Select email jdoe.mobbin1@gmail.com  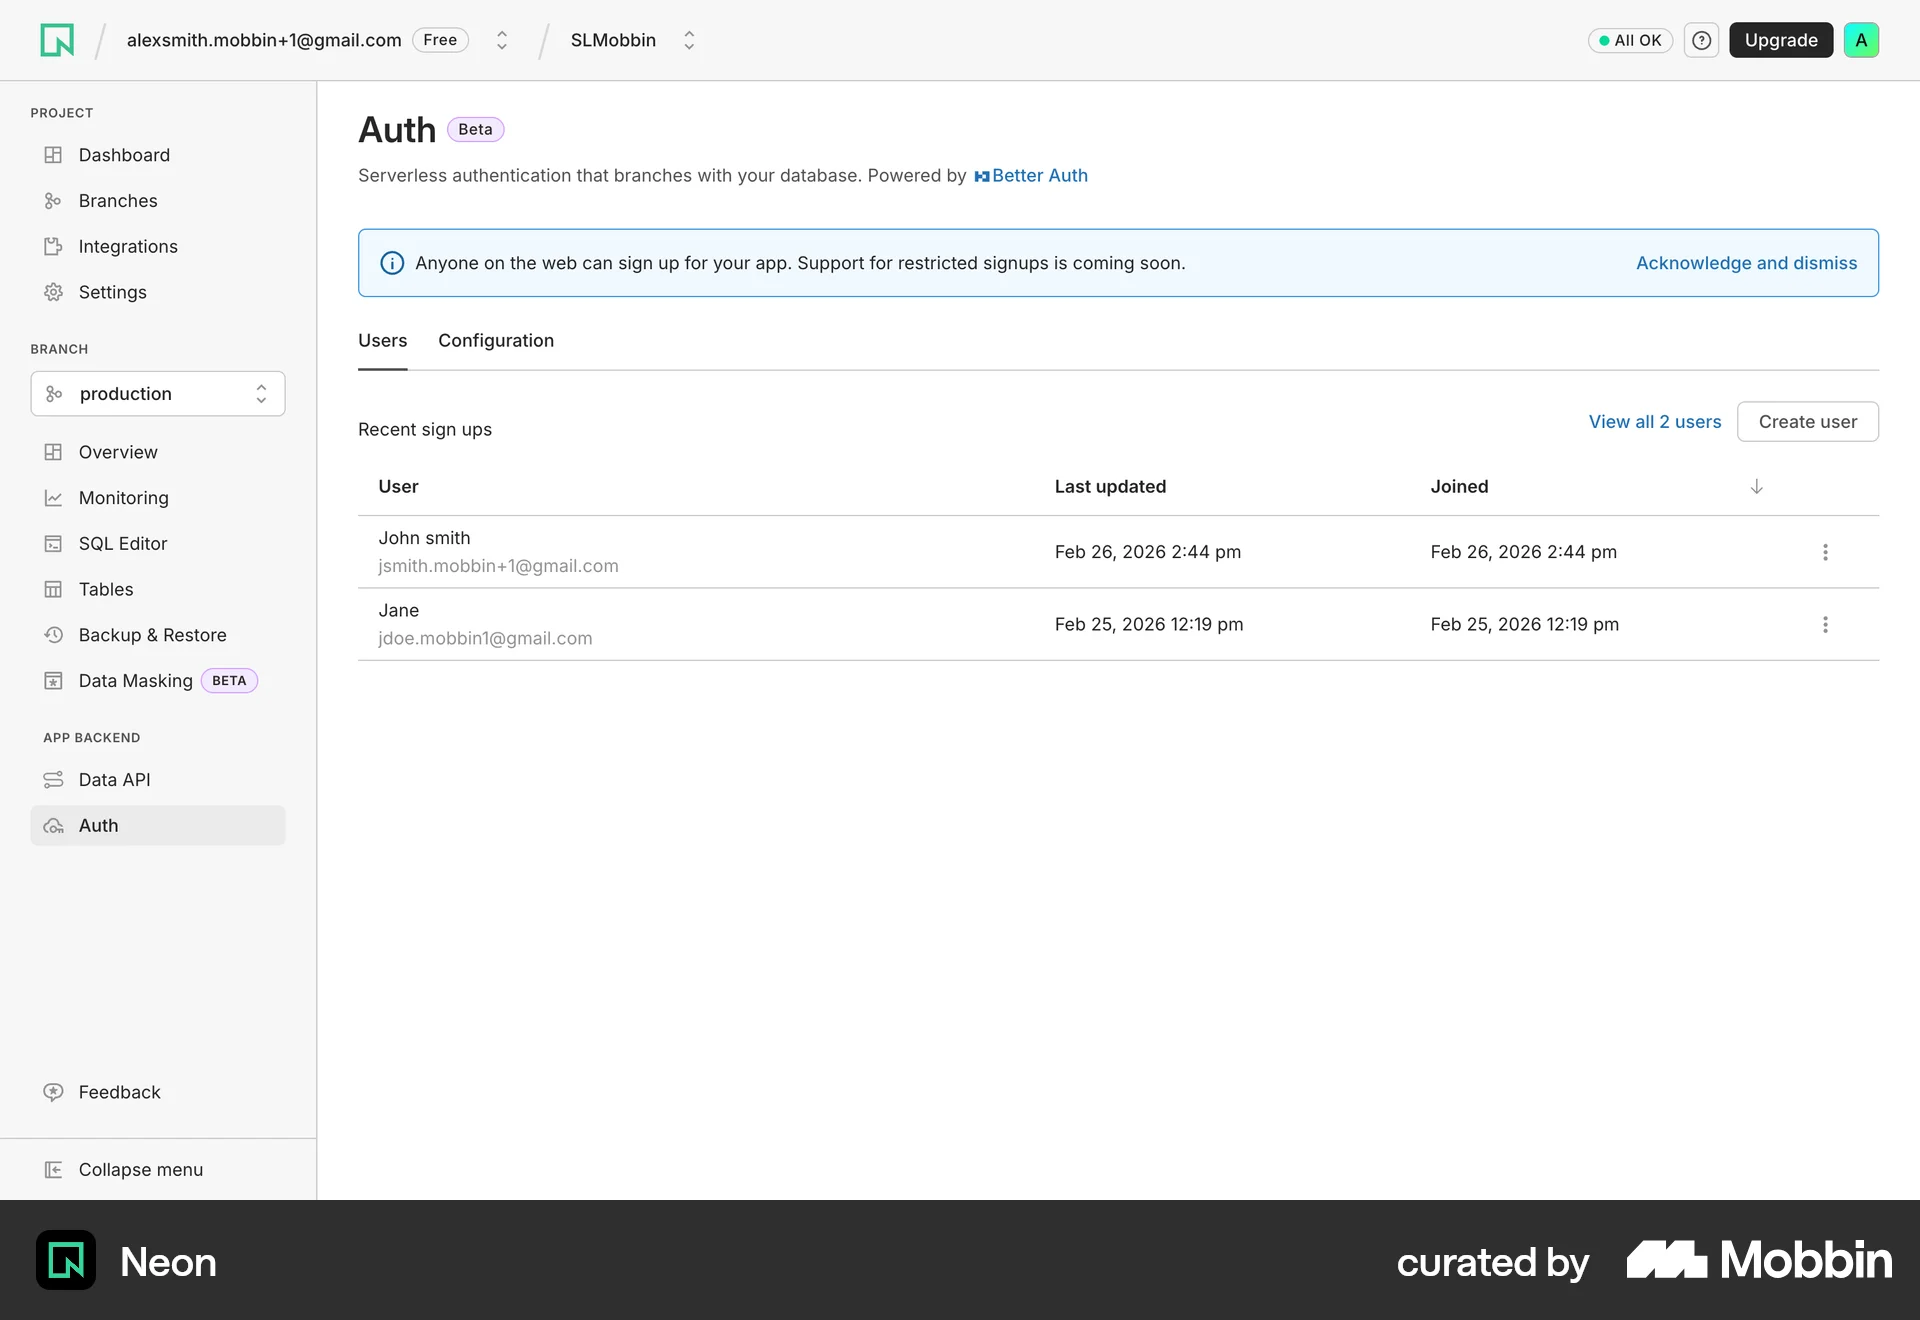[485, 639]
